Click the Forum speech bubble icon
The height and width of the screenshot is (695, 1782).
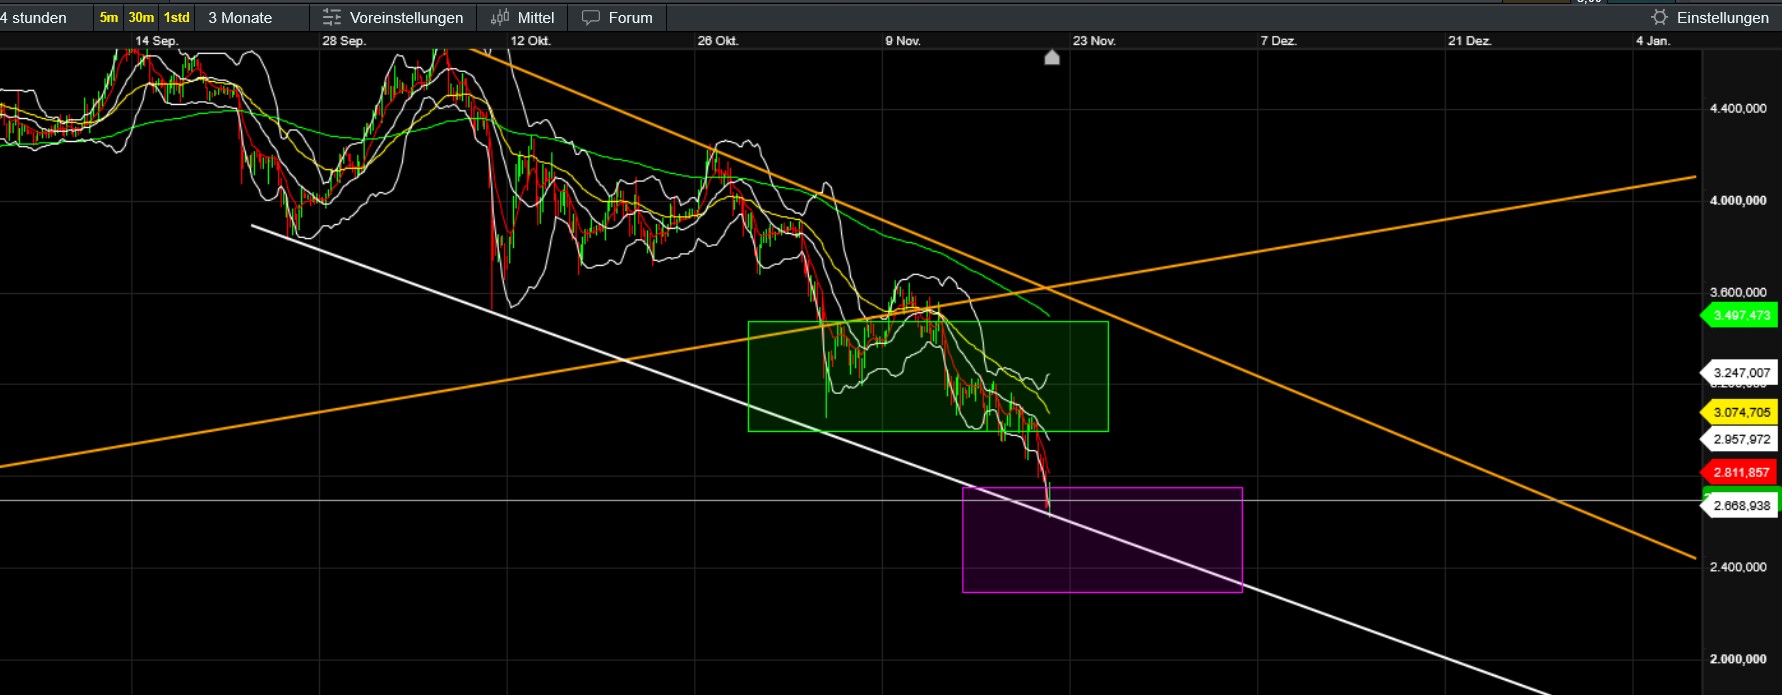pyautogui.click(x=591, y=18)
